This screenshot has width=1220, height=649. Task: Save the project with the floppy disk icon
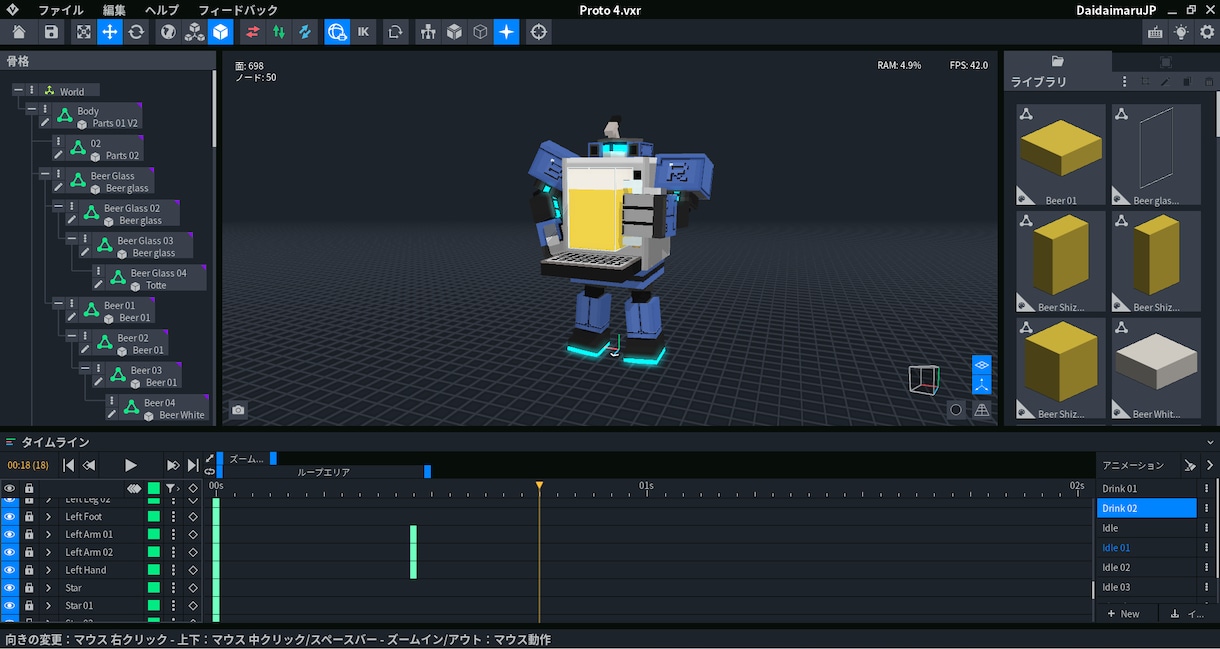point(51,32)
